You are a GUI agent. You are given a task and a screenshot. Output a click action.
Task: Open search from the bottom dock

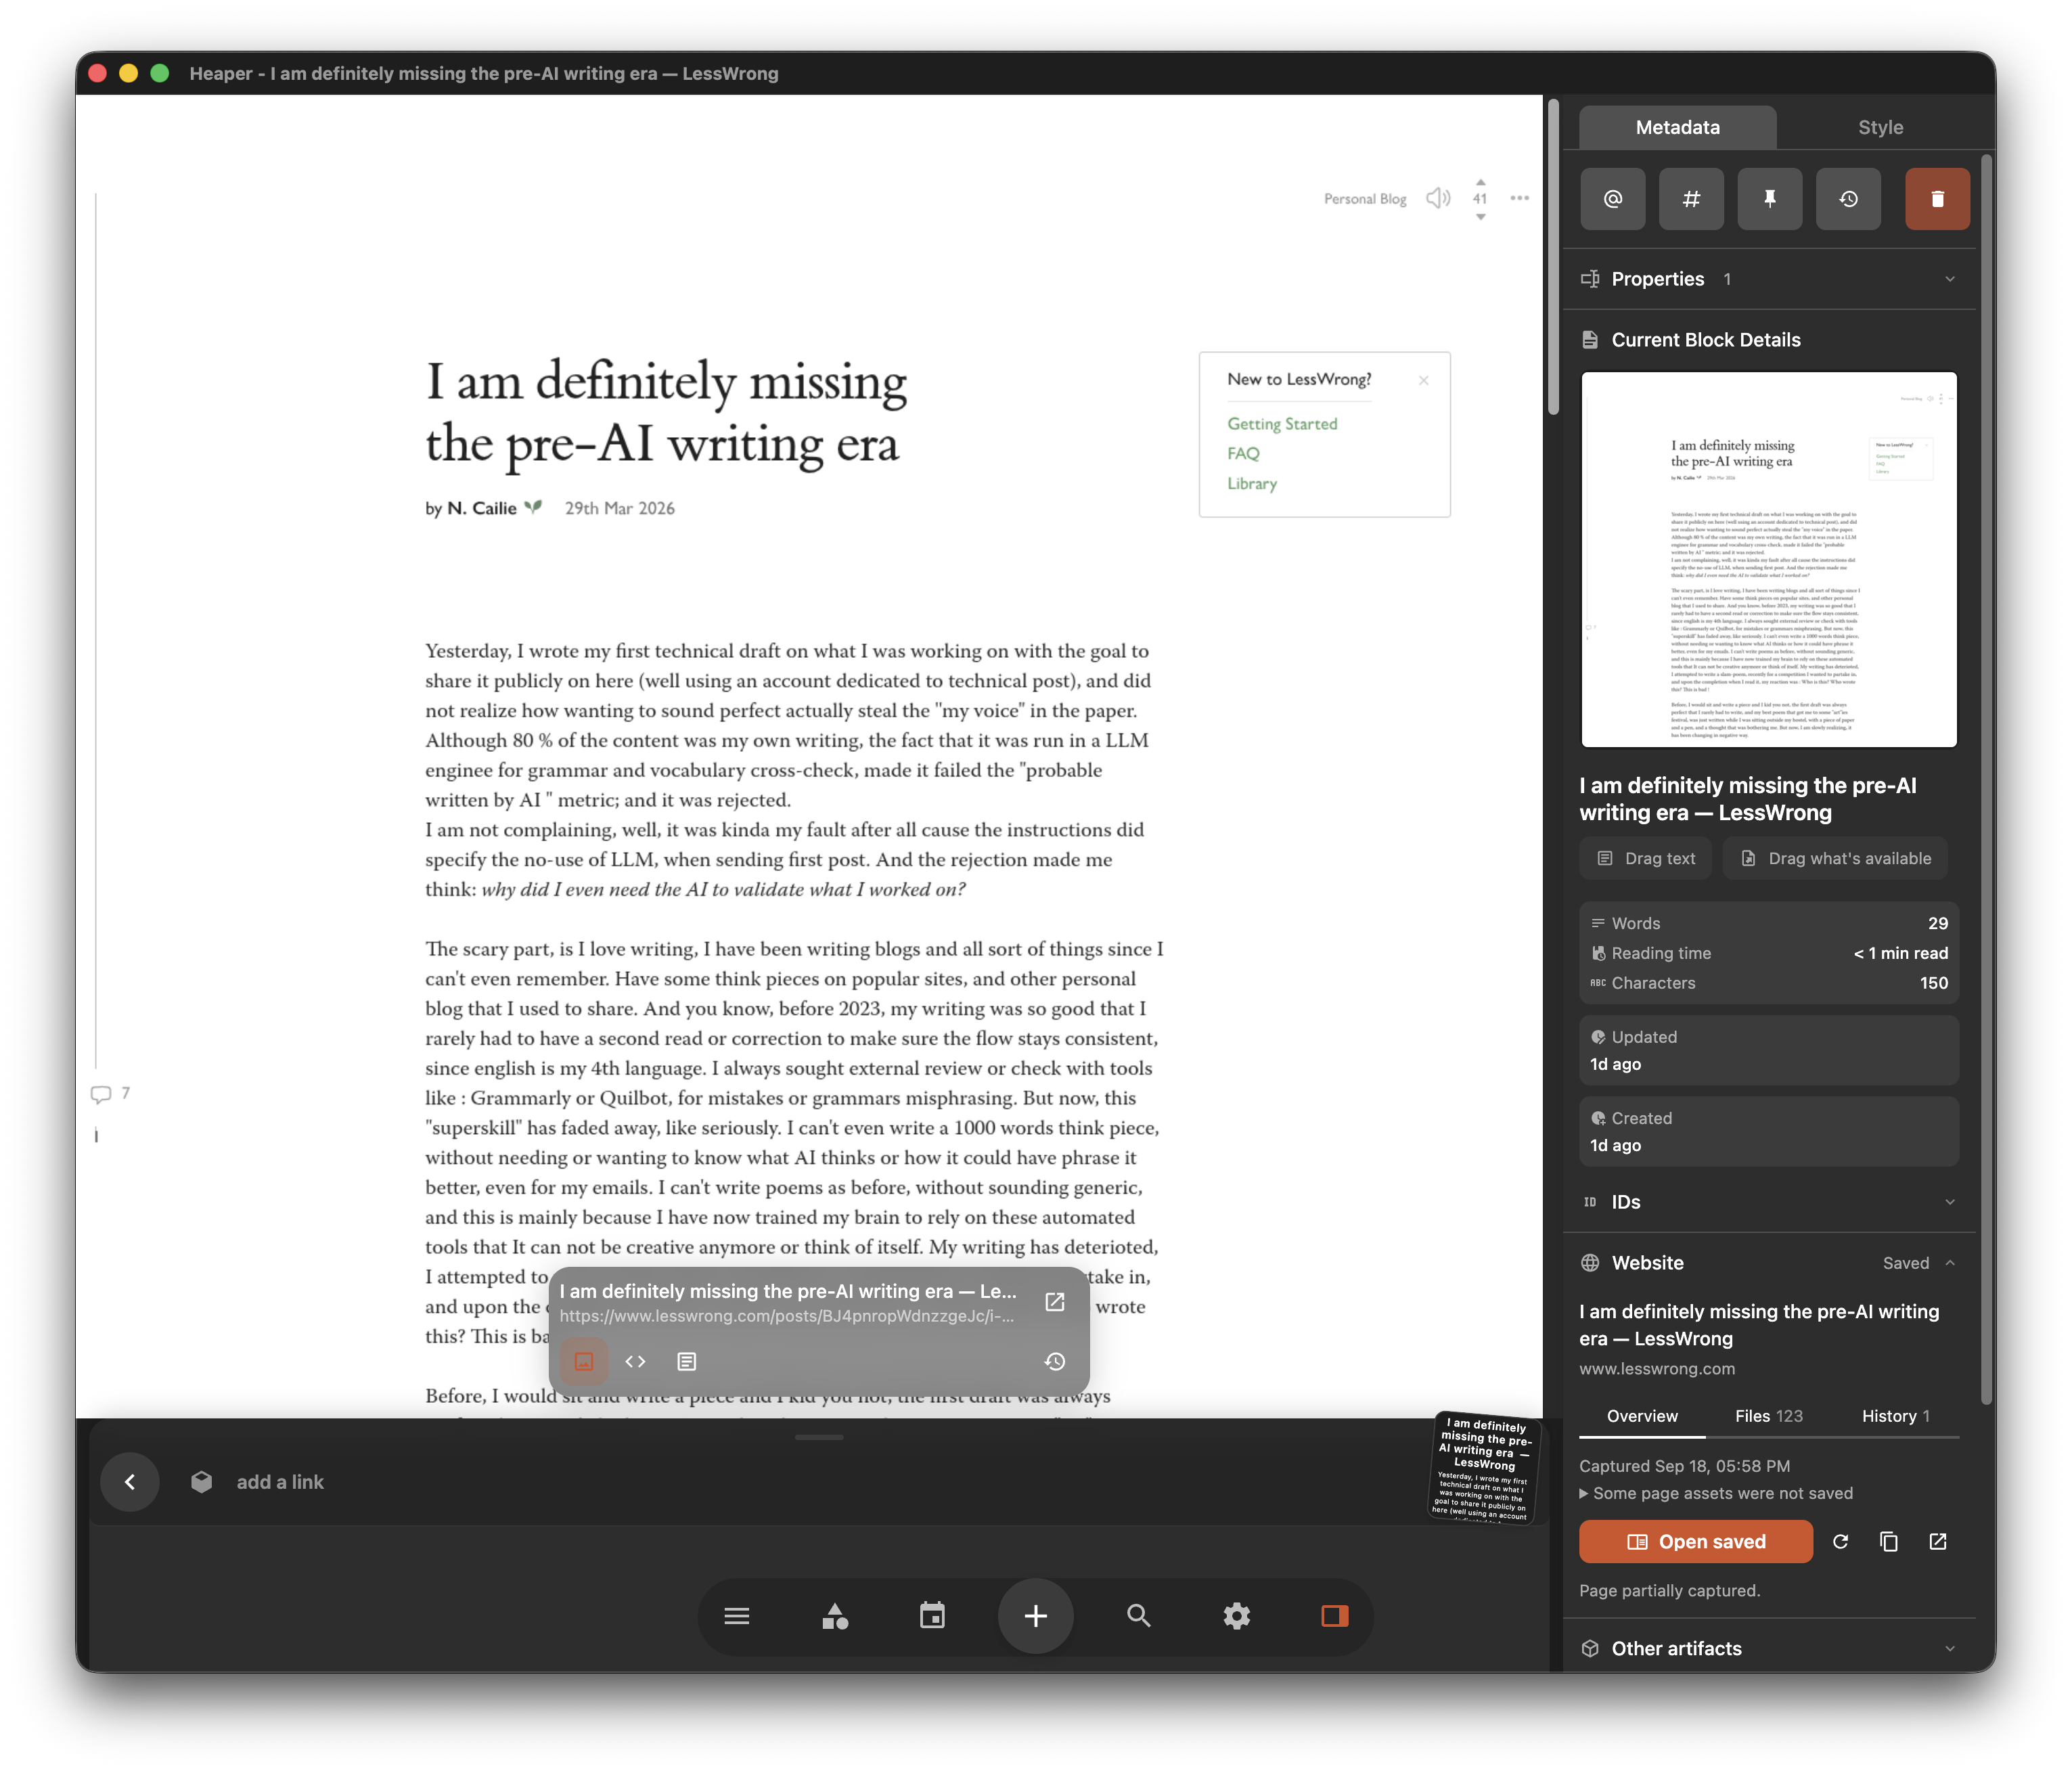click(1138, 1615)
